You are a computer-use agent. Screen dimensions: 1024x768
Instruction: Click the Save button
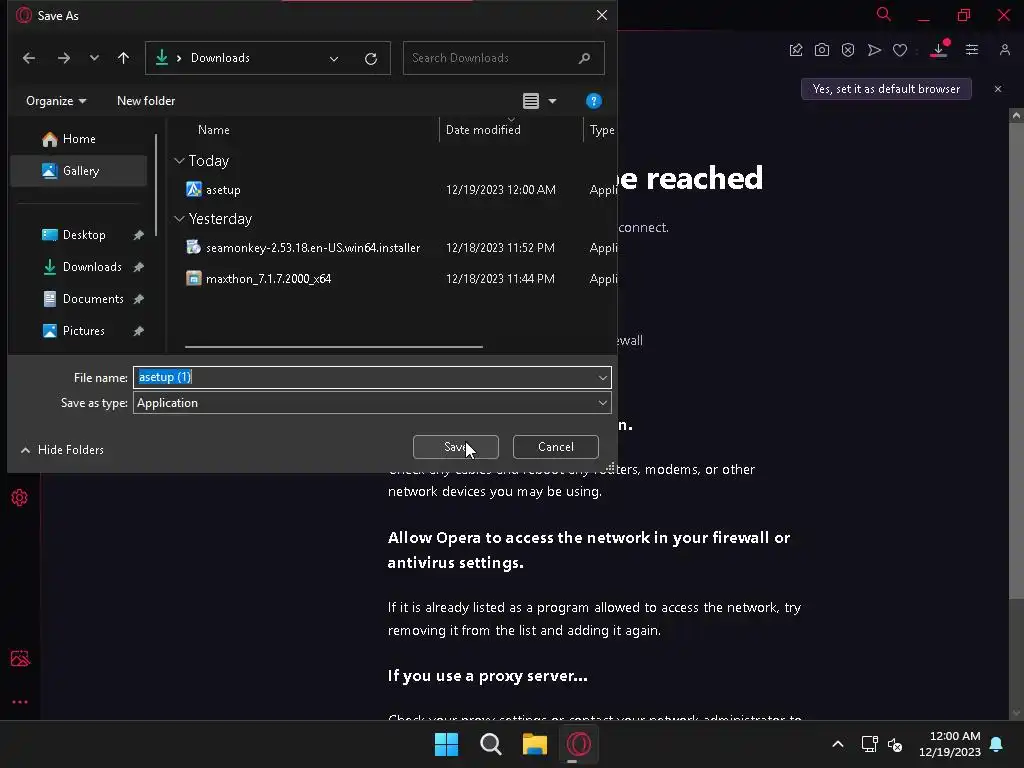click(x=456, y=447)
